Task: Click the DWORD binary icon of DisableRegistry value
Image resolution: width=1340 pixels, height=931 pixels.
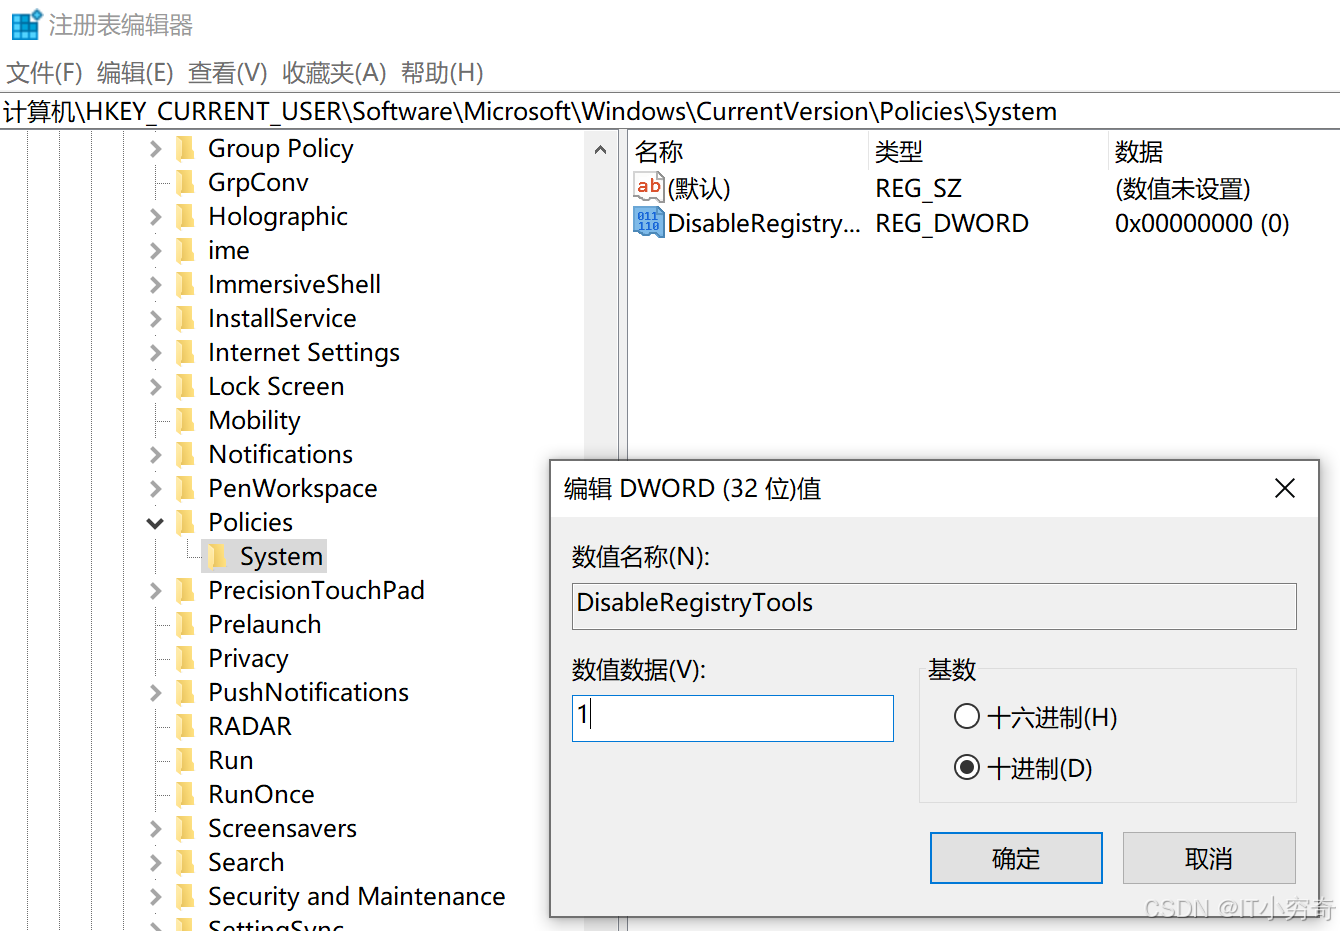Action: click(x=648, y=222)
